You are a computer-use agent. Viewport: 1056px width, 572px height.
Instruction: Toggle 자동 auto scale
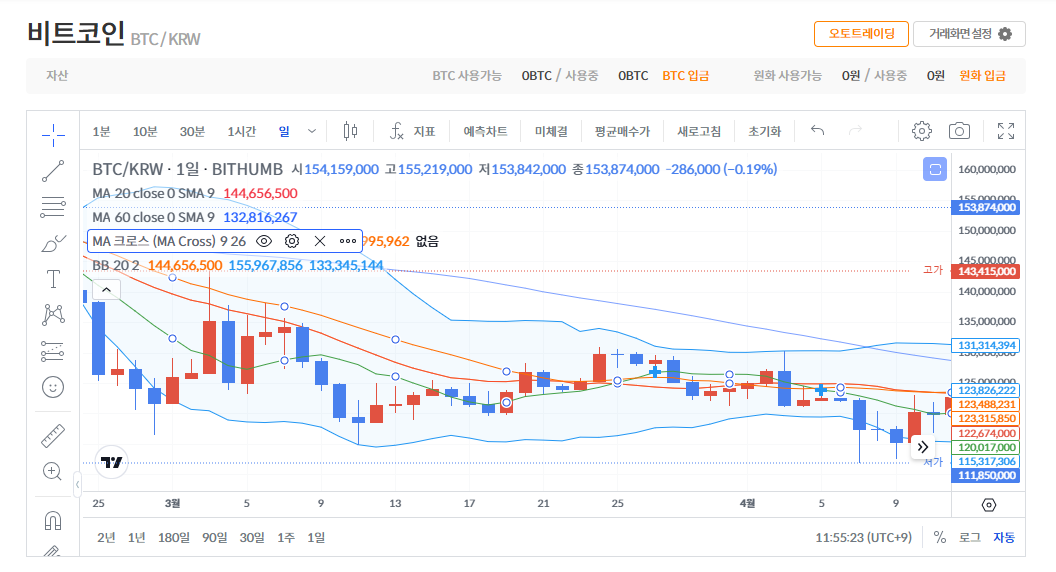1003,537
